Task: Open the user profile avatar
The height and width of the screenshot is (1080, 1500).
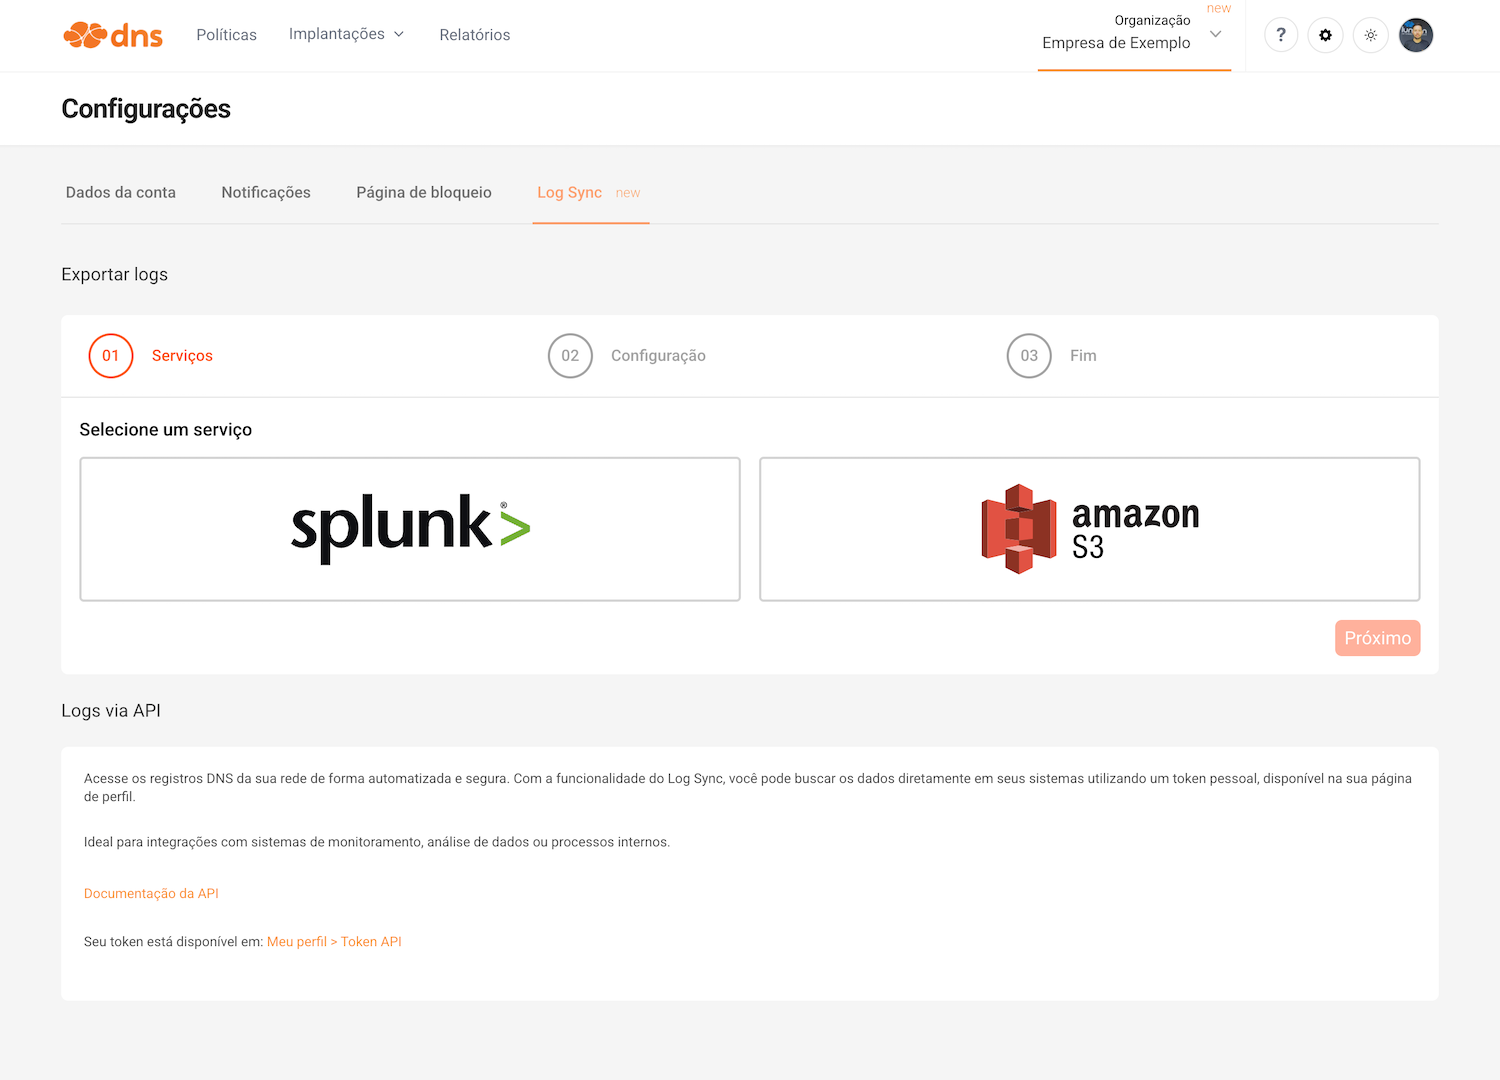Action: 1415,35
